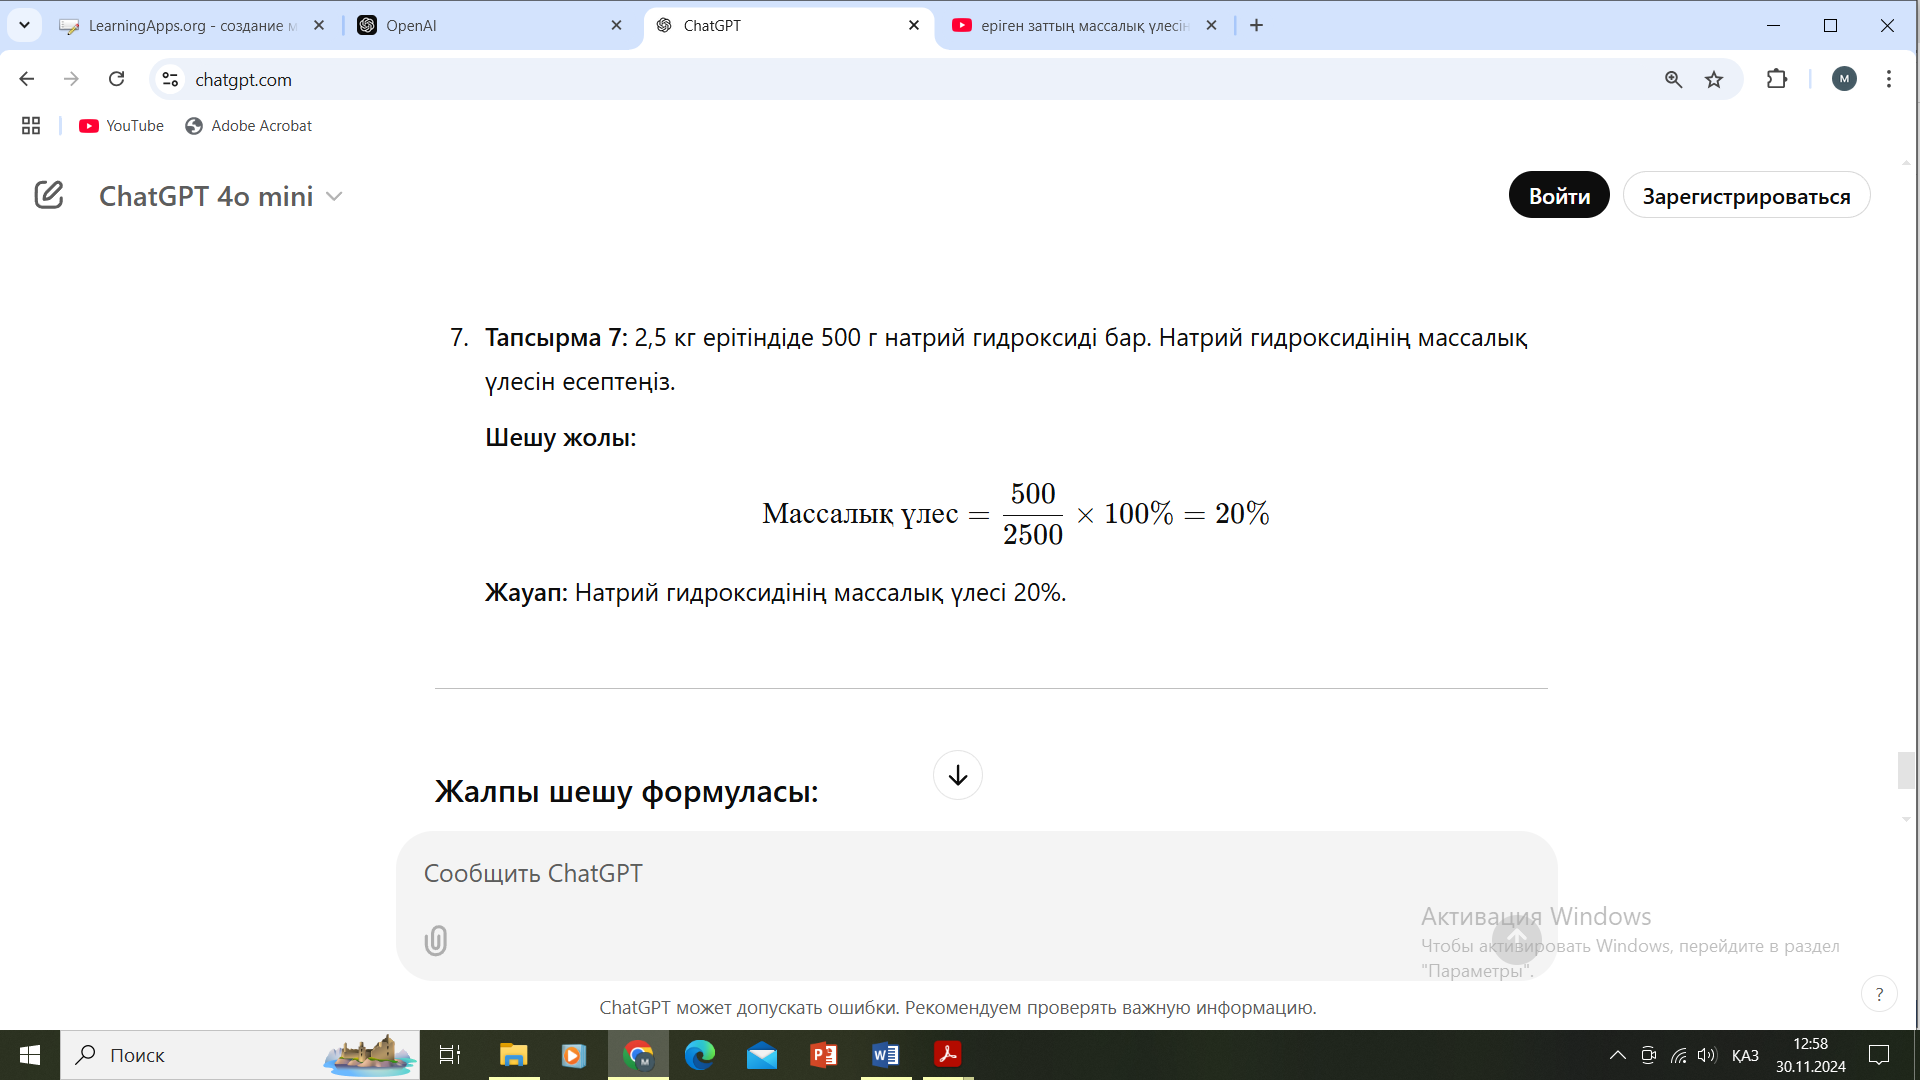The height and width of the screenshot is (1080, 1920).
Task: Open the YouTube bookmark
Action: [122, 126]
